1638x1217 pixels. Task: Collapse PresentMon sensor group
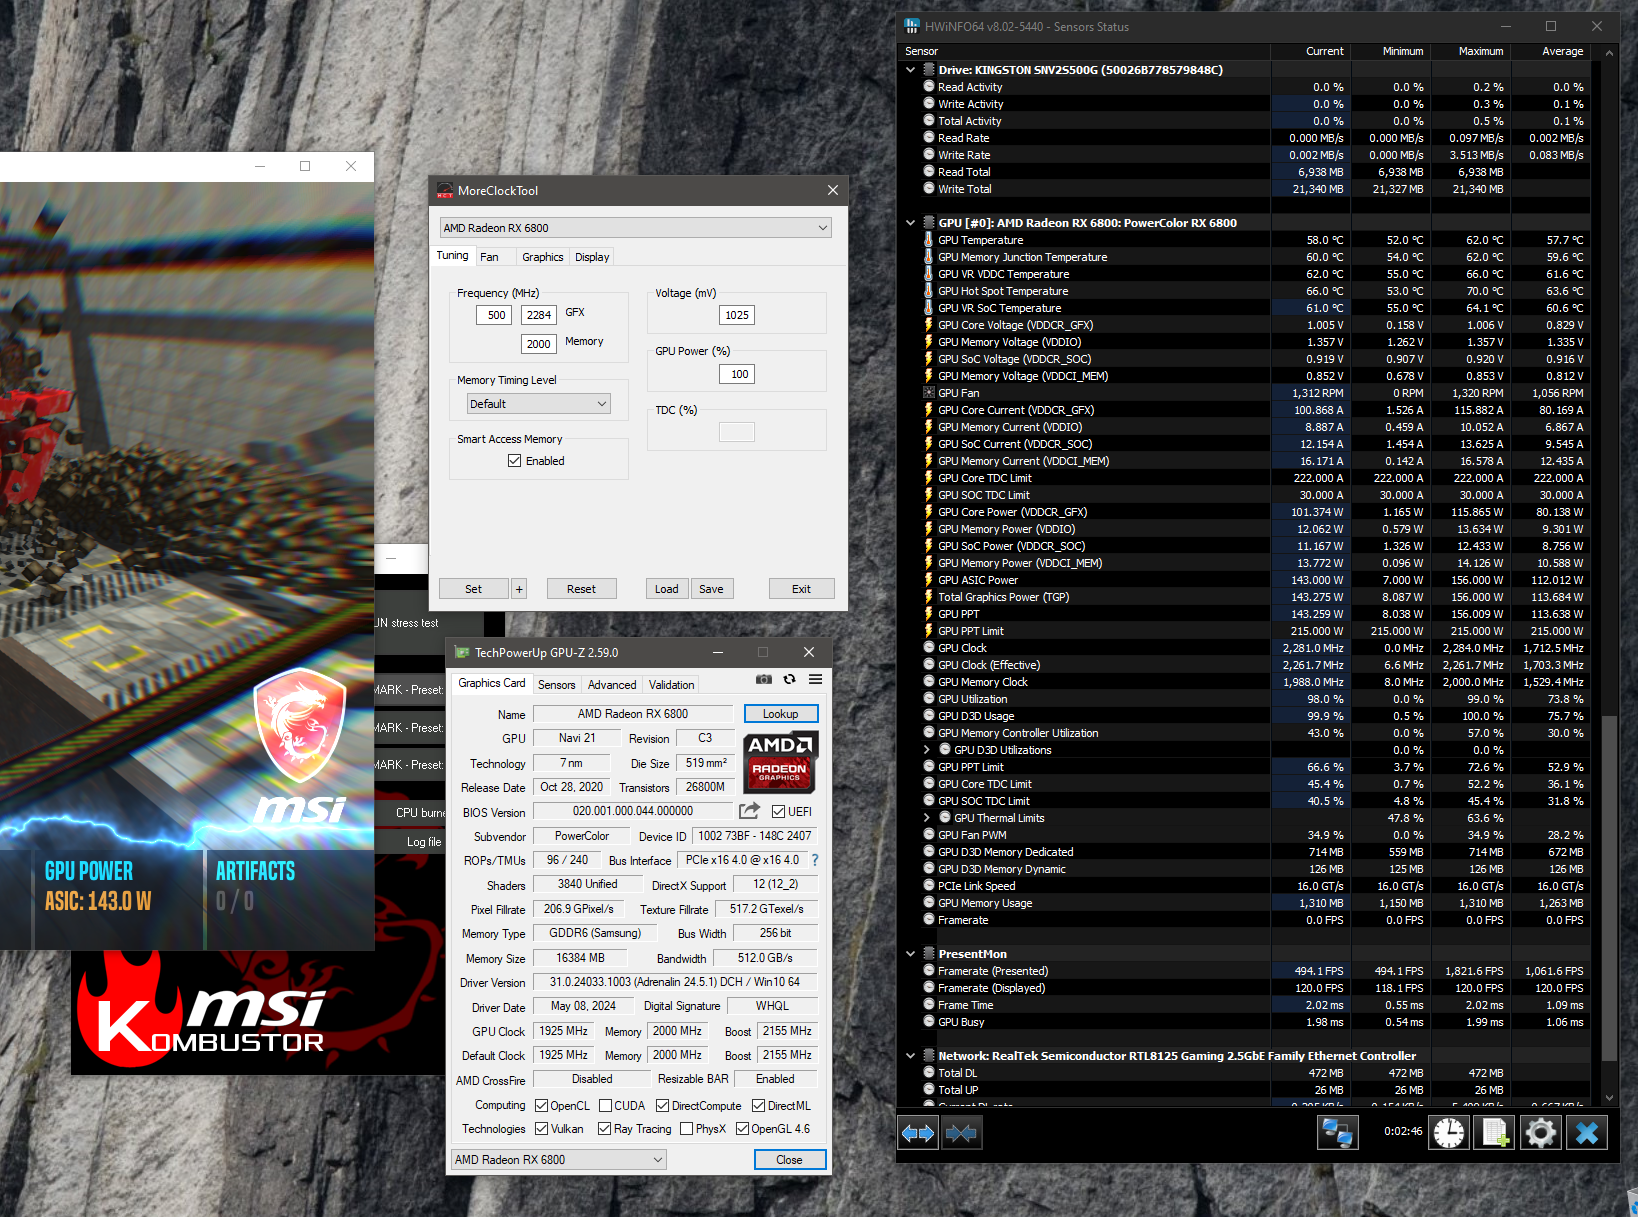pos(910,954)
